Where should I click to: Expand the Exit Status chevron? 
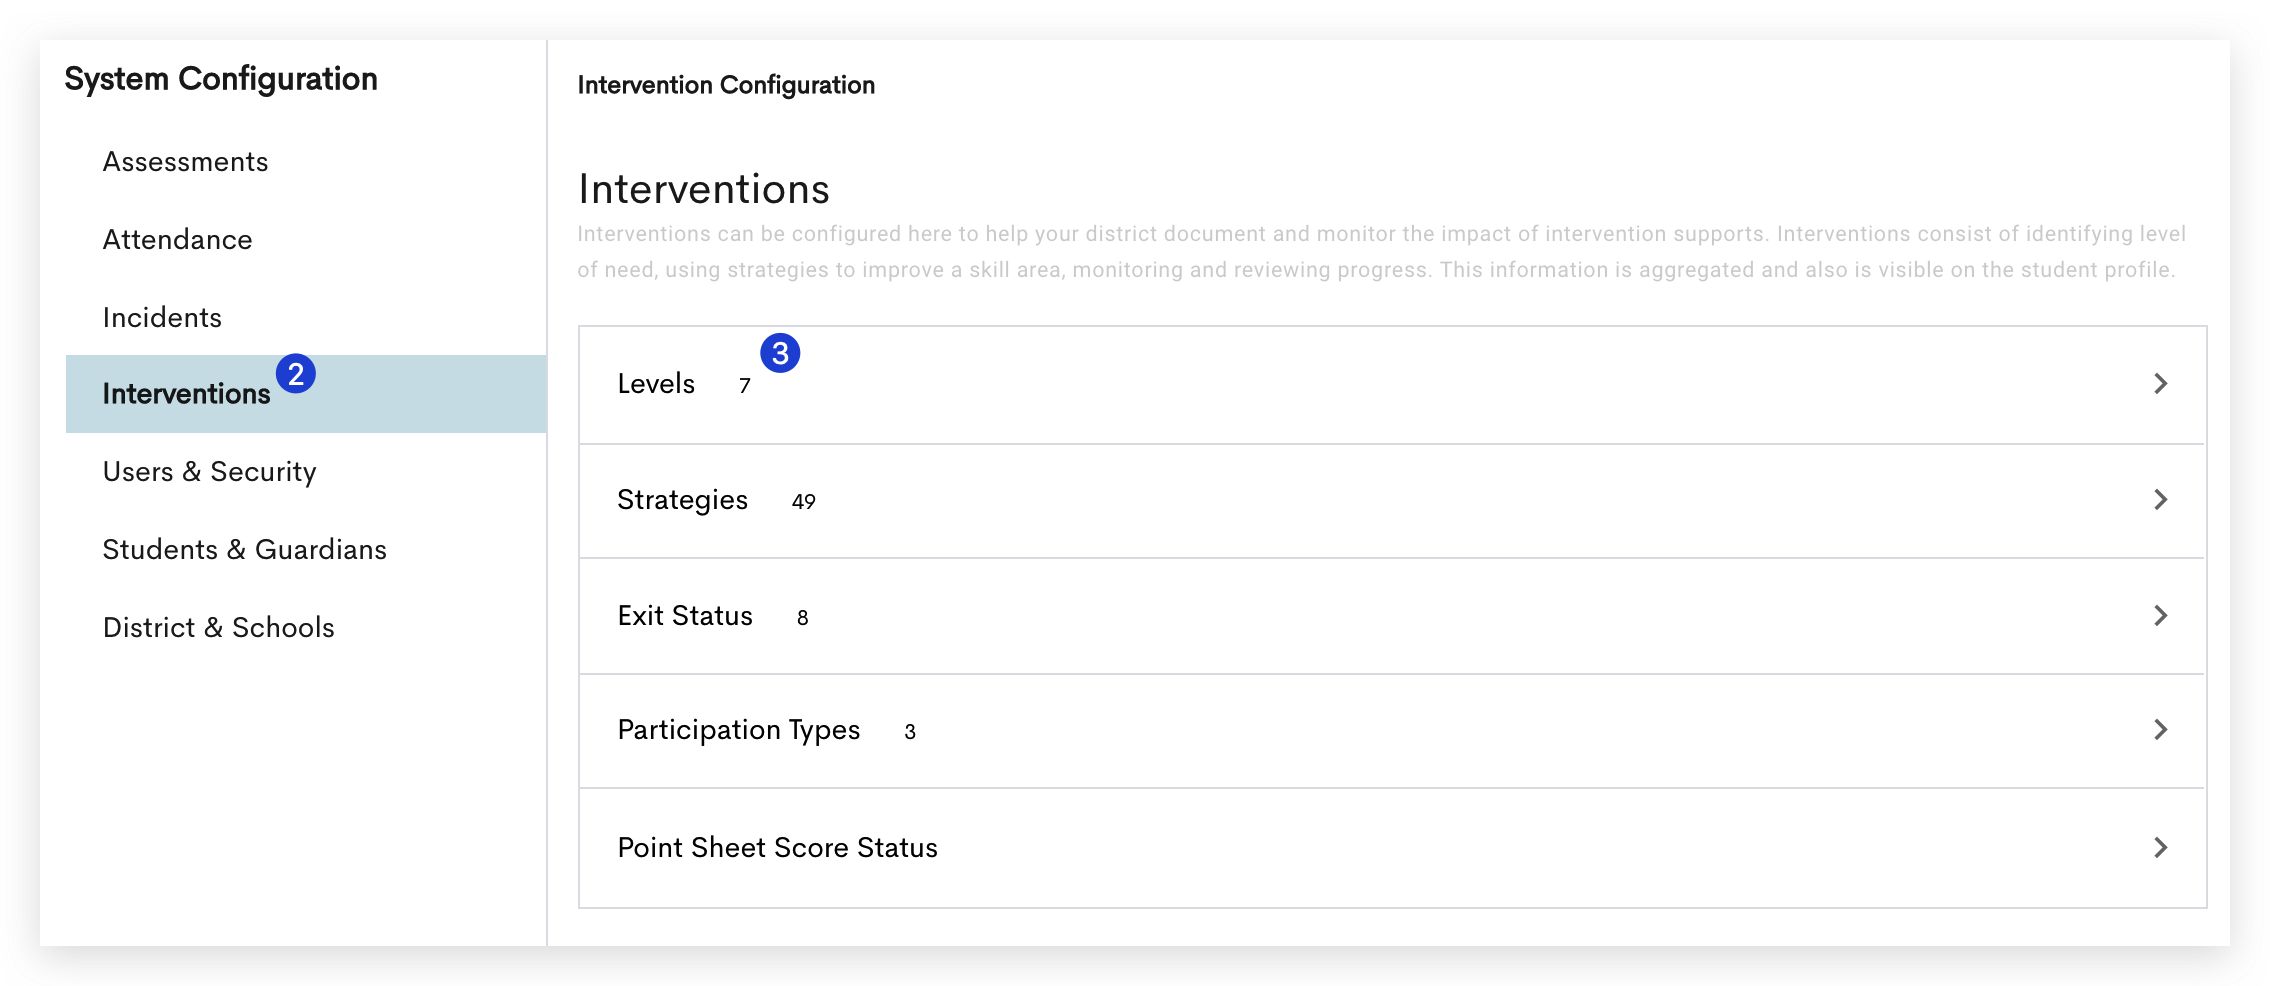coord(2160,616)
